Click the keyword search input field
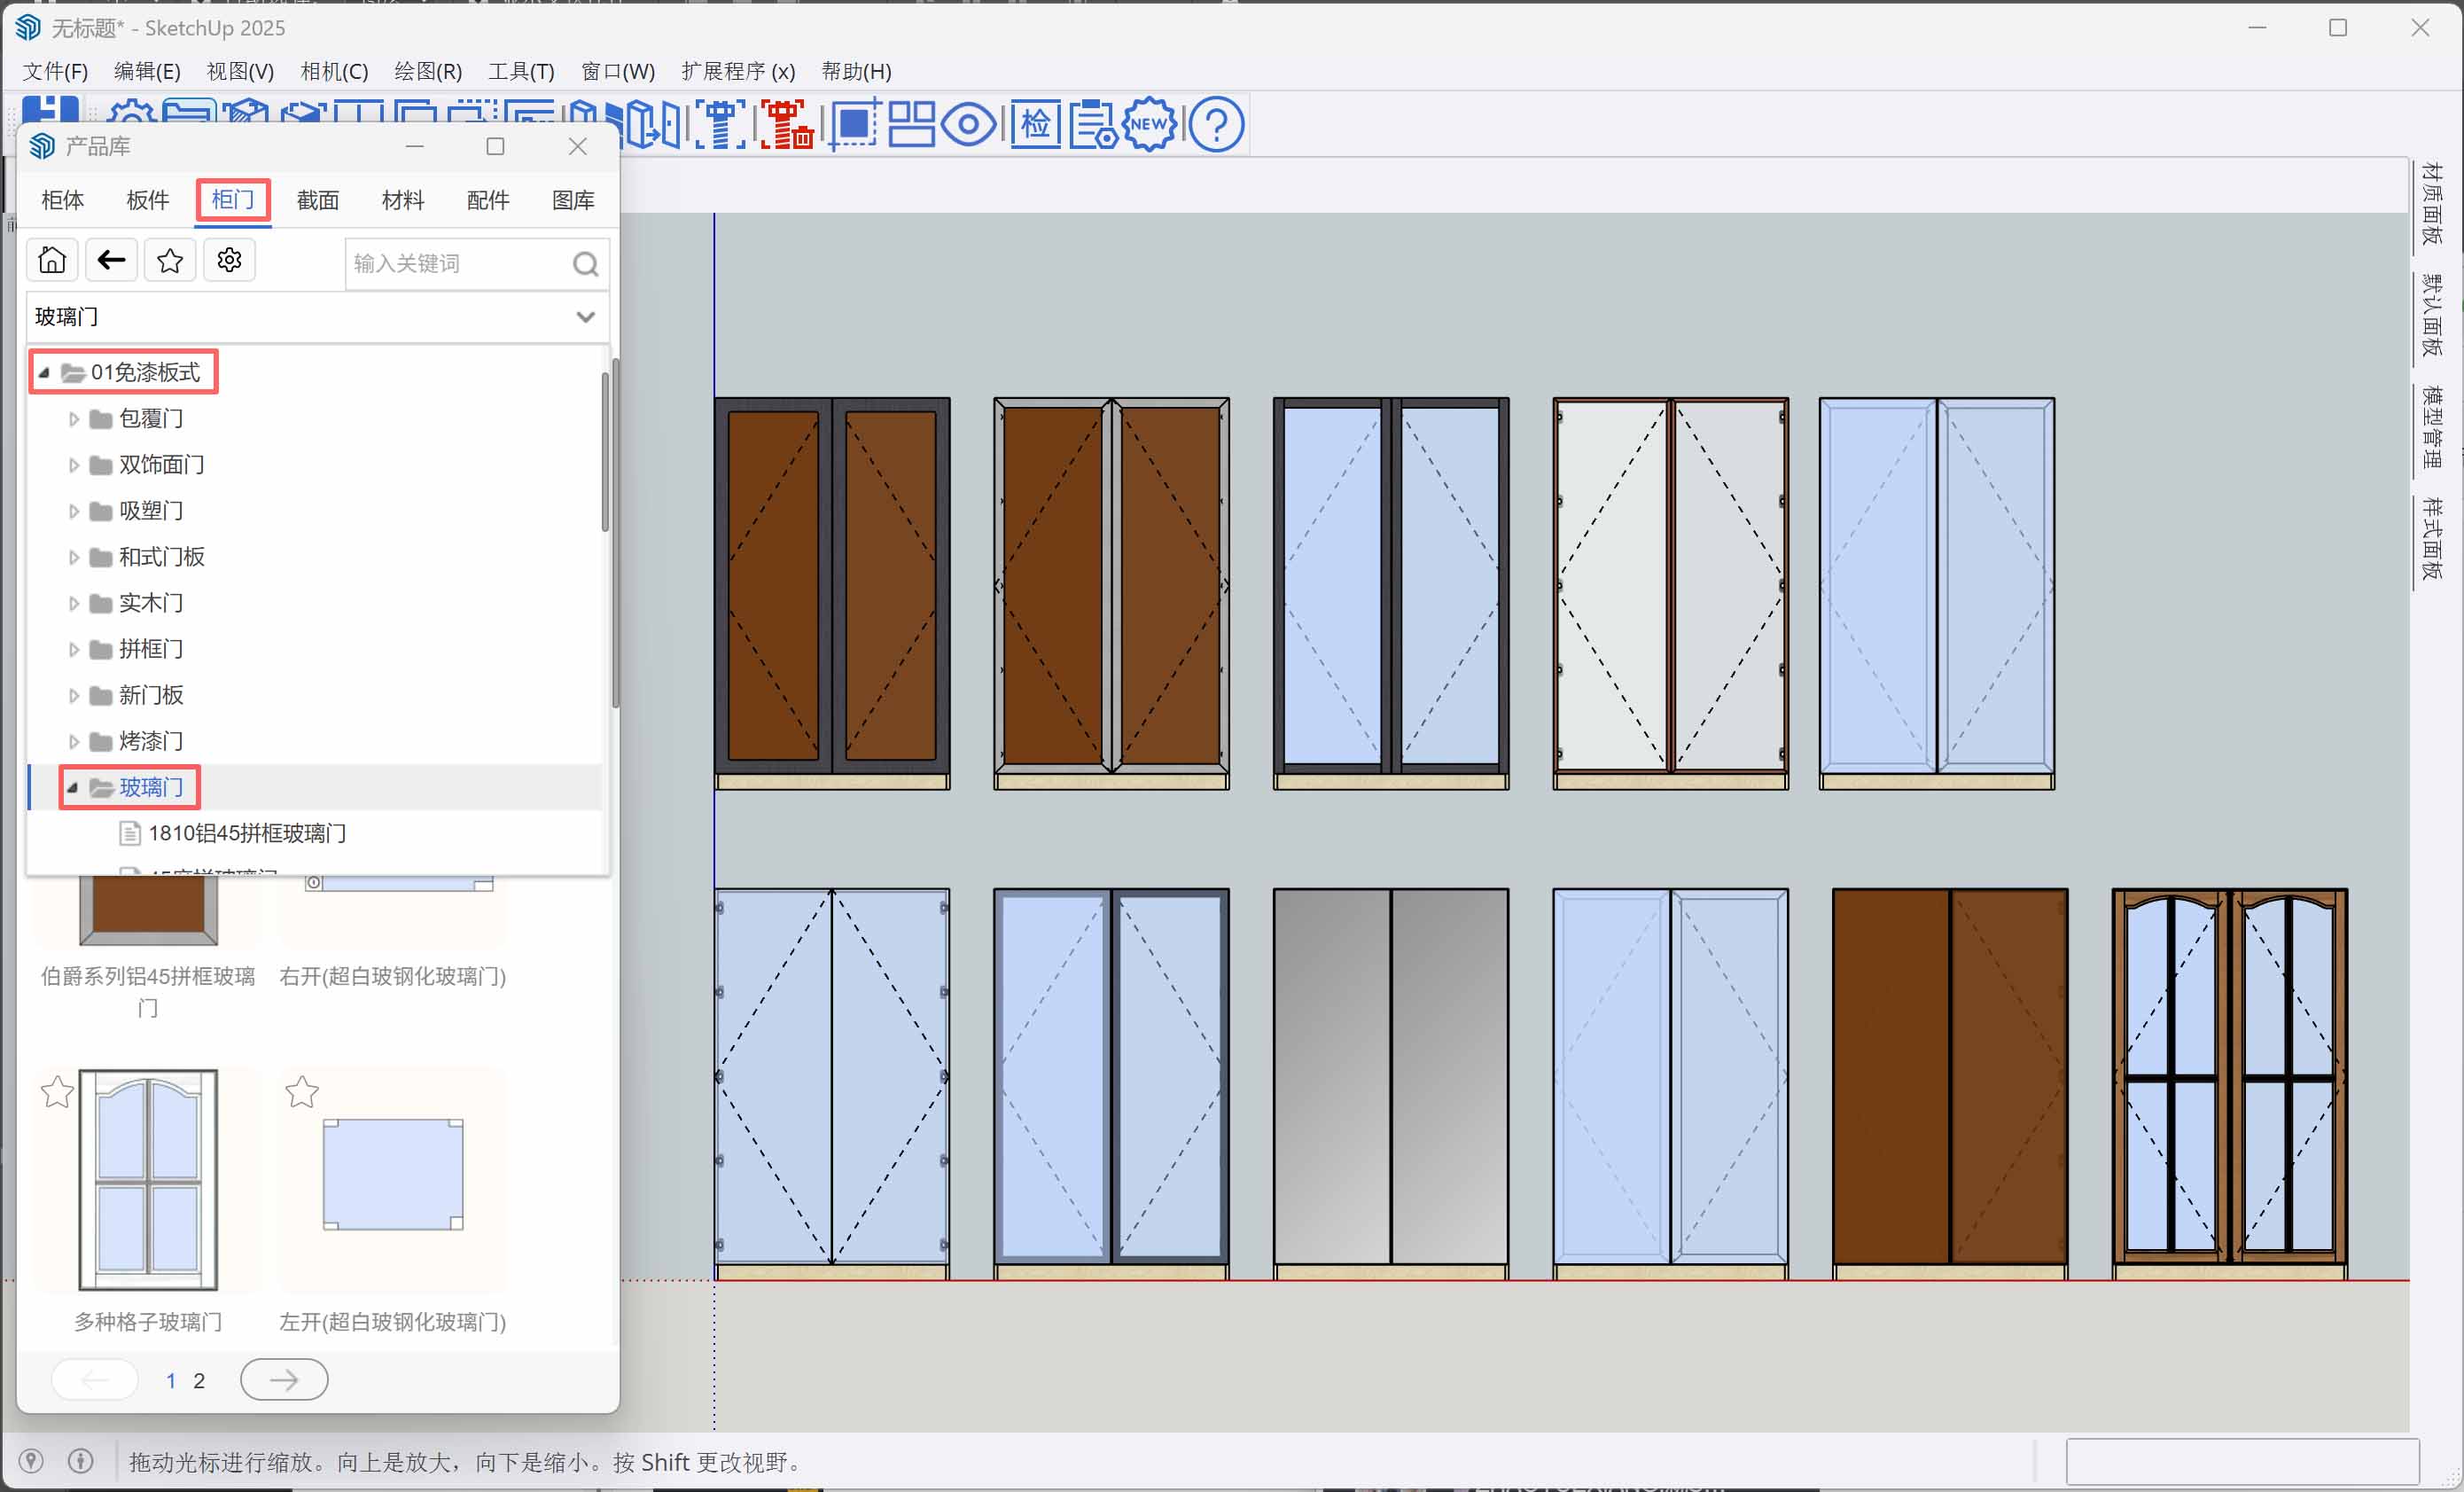Image resolution: width=2464 pixels, height=1492 pixels. pyautogui.click(x=455, y=264)
